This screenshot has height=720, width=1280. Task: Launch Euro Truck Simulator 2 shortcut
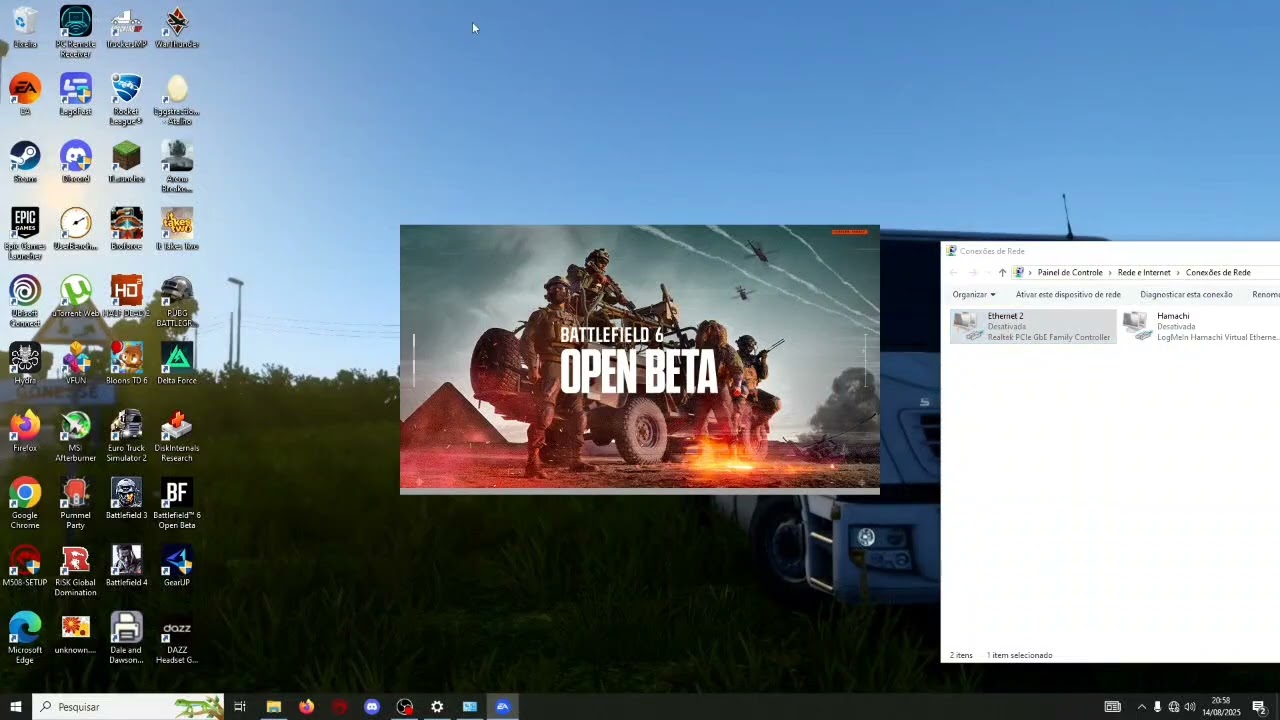point(126,436)
